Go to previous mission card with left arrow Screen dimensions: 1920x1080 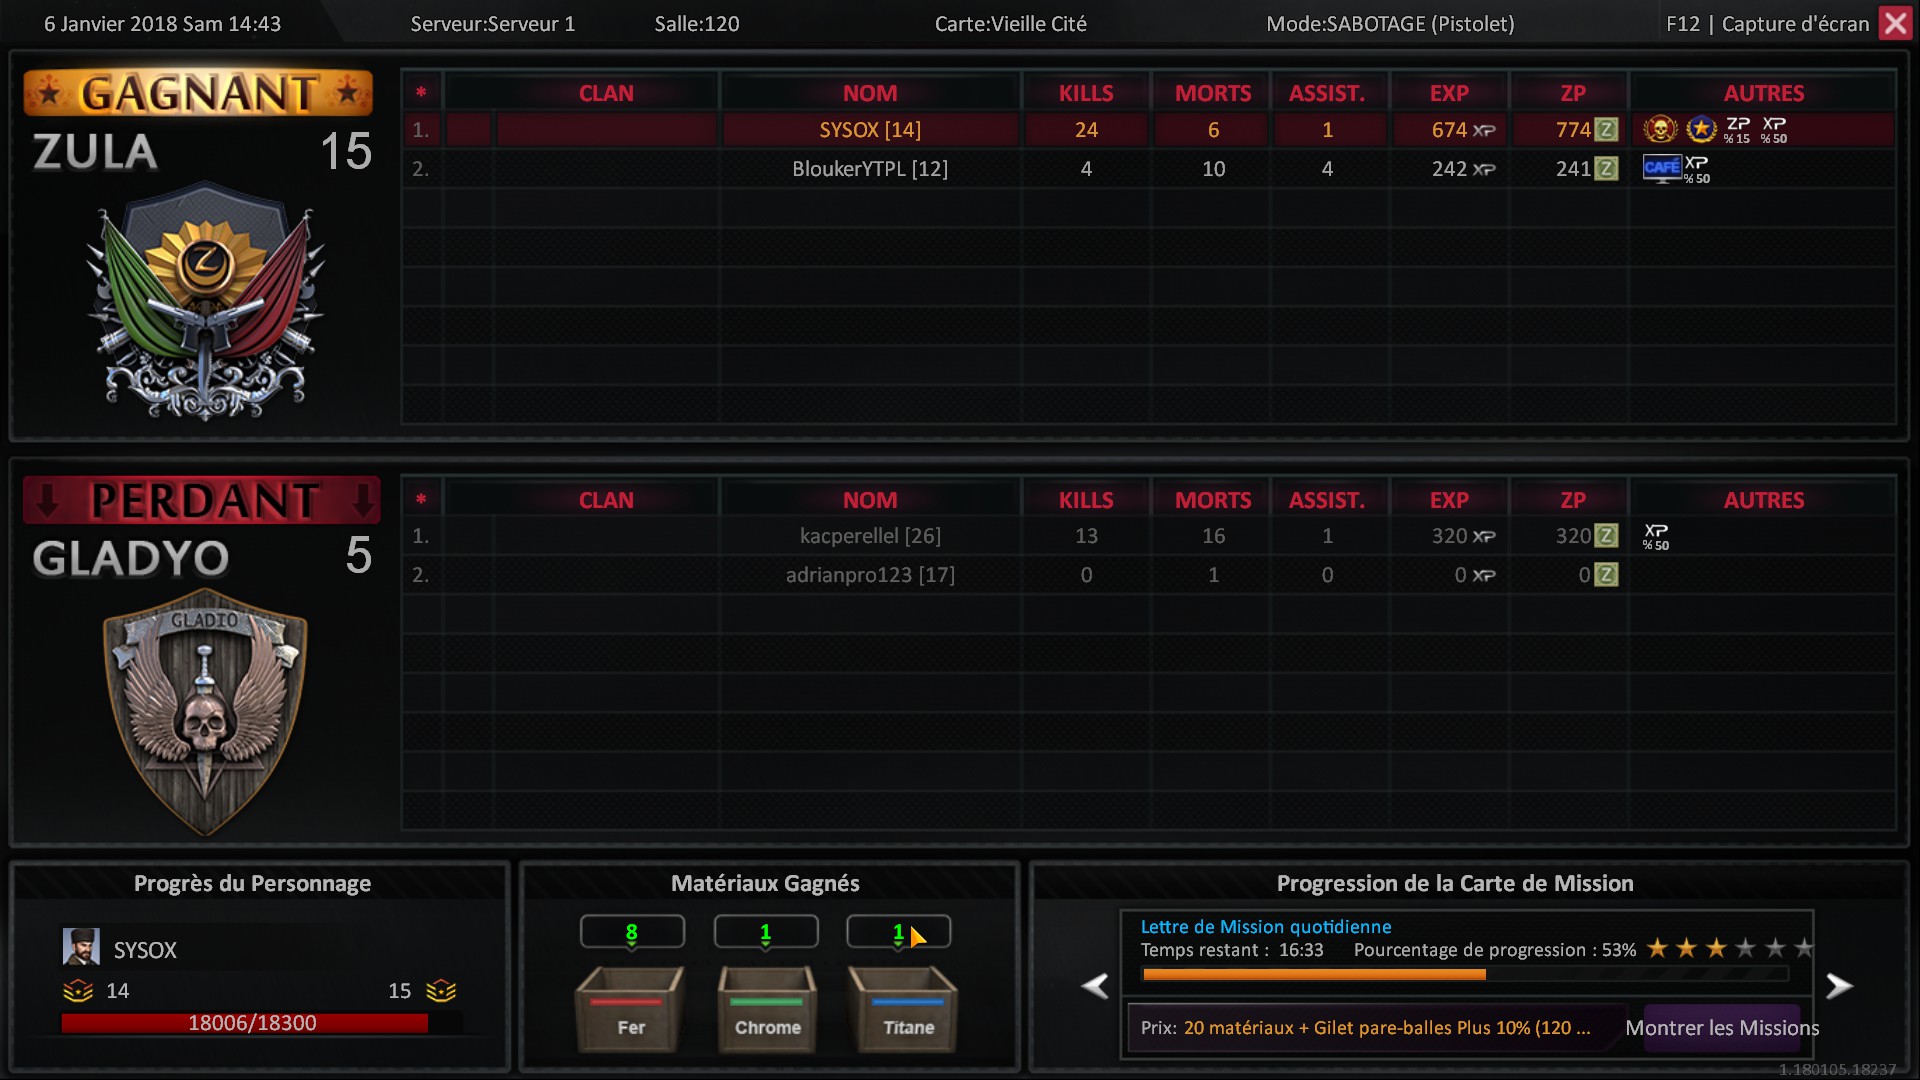click(1095, 986)
